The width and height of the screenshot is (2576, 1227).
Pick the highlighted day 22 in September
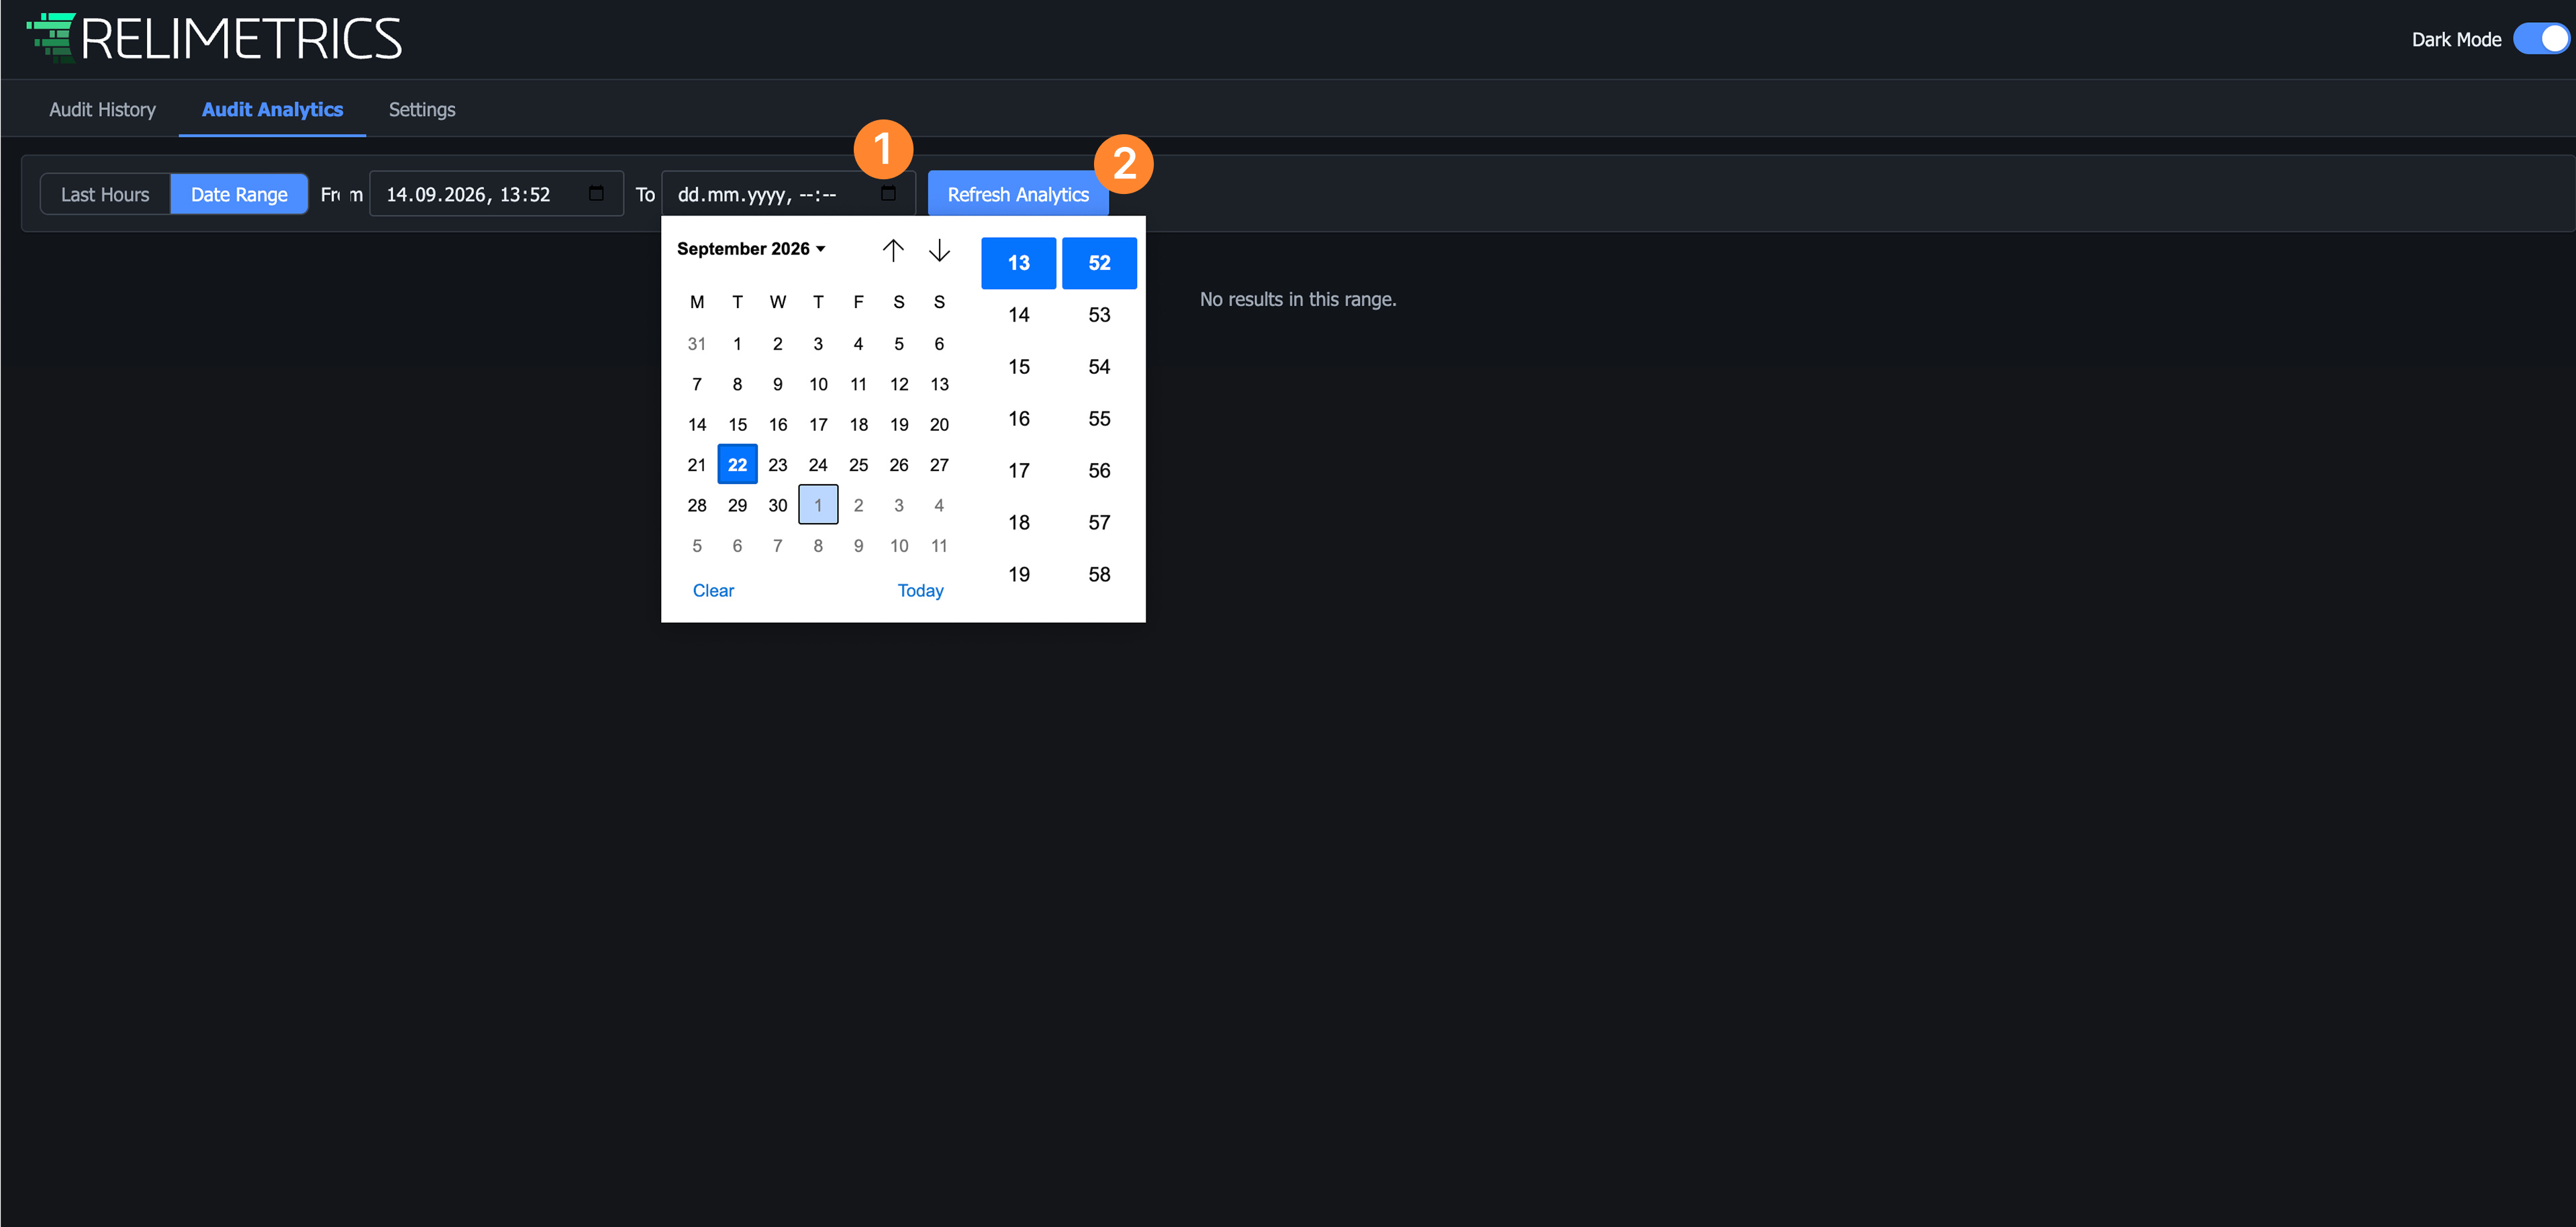737,464
